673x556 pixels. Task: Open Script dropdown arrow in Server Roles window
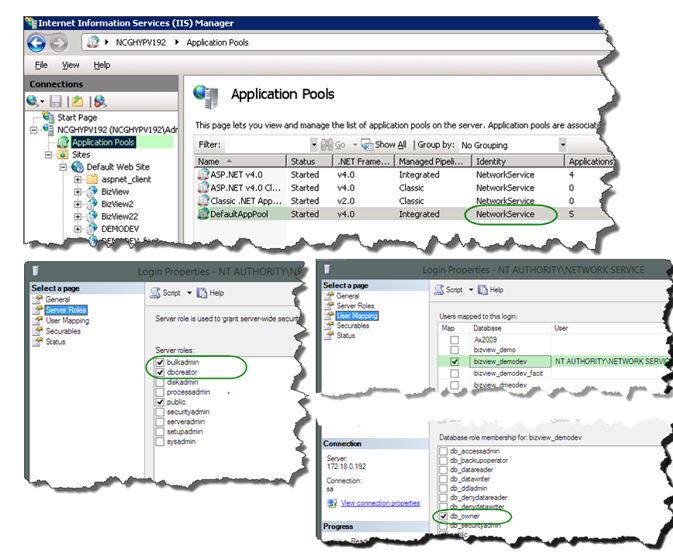[x=189, y=293]
